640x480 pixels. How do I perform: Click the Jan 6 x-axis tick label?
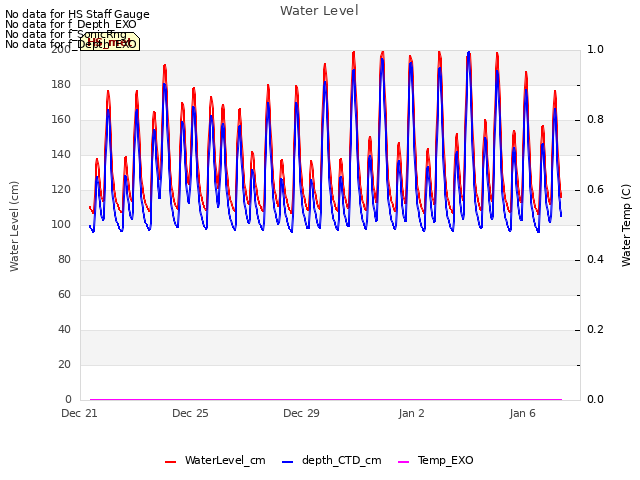click(x=522, y=413)
